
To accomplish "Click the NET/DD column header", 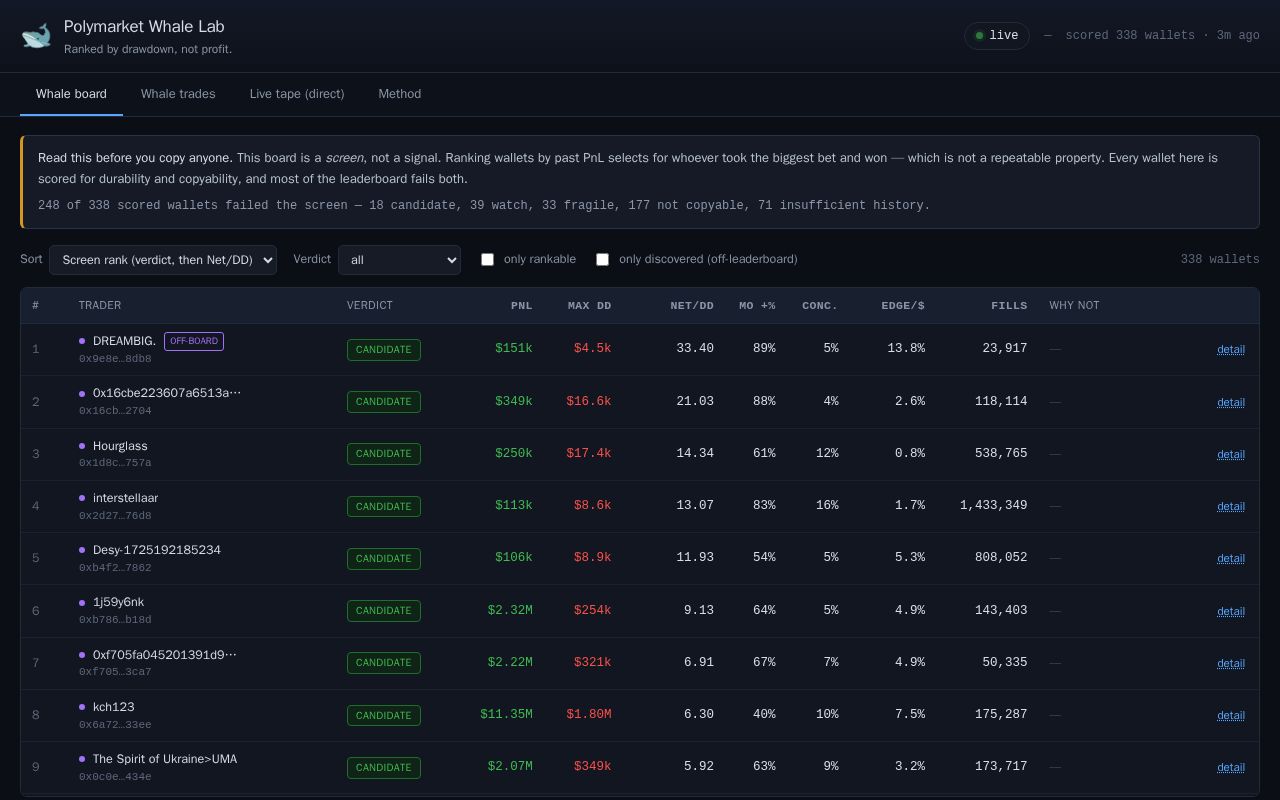I will click(692, 305).
